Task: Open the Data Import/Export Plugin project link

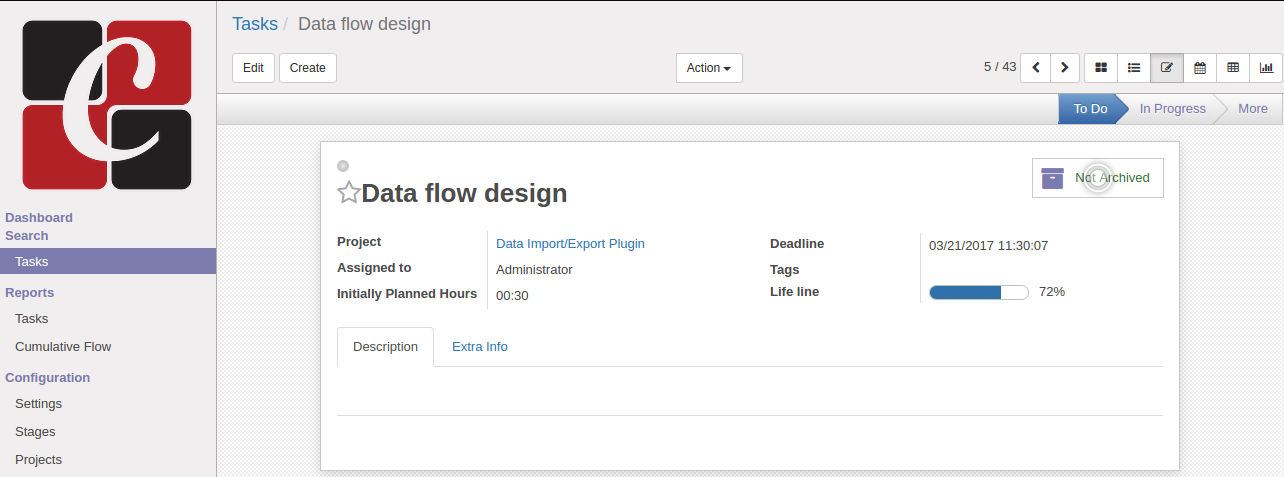Action: pyautogui.click(x=570, y=243)
